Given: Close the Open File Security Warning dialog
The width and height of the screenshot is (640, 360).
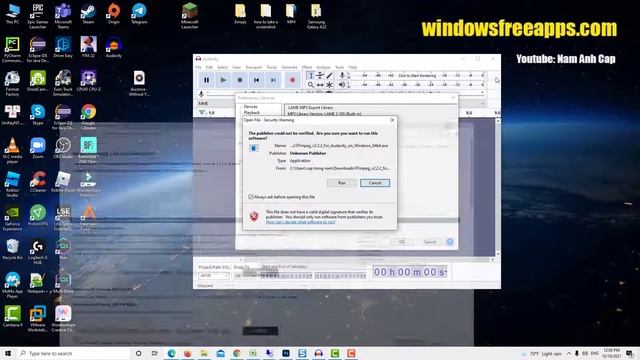Looking at the screenshot, I should 392,120.
